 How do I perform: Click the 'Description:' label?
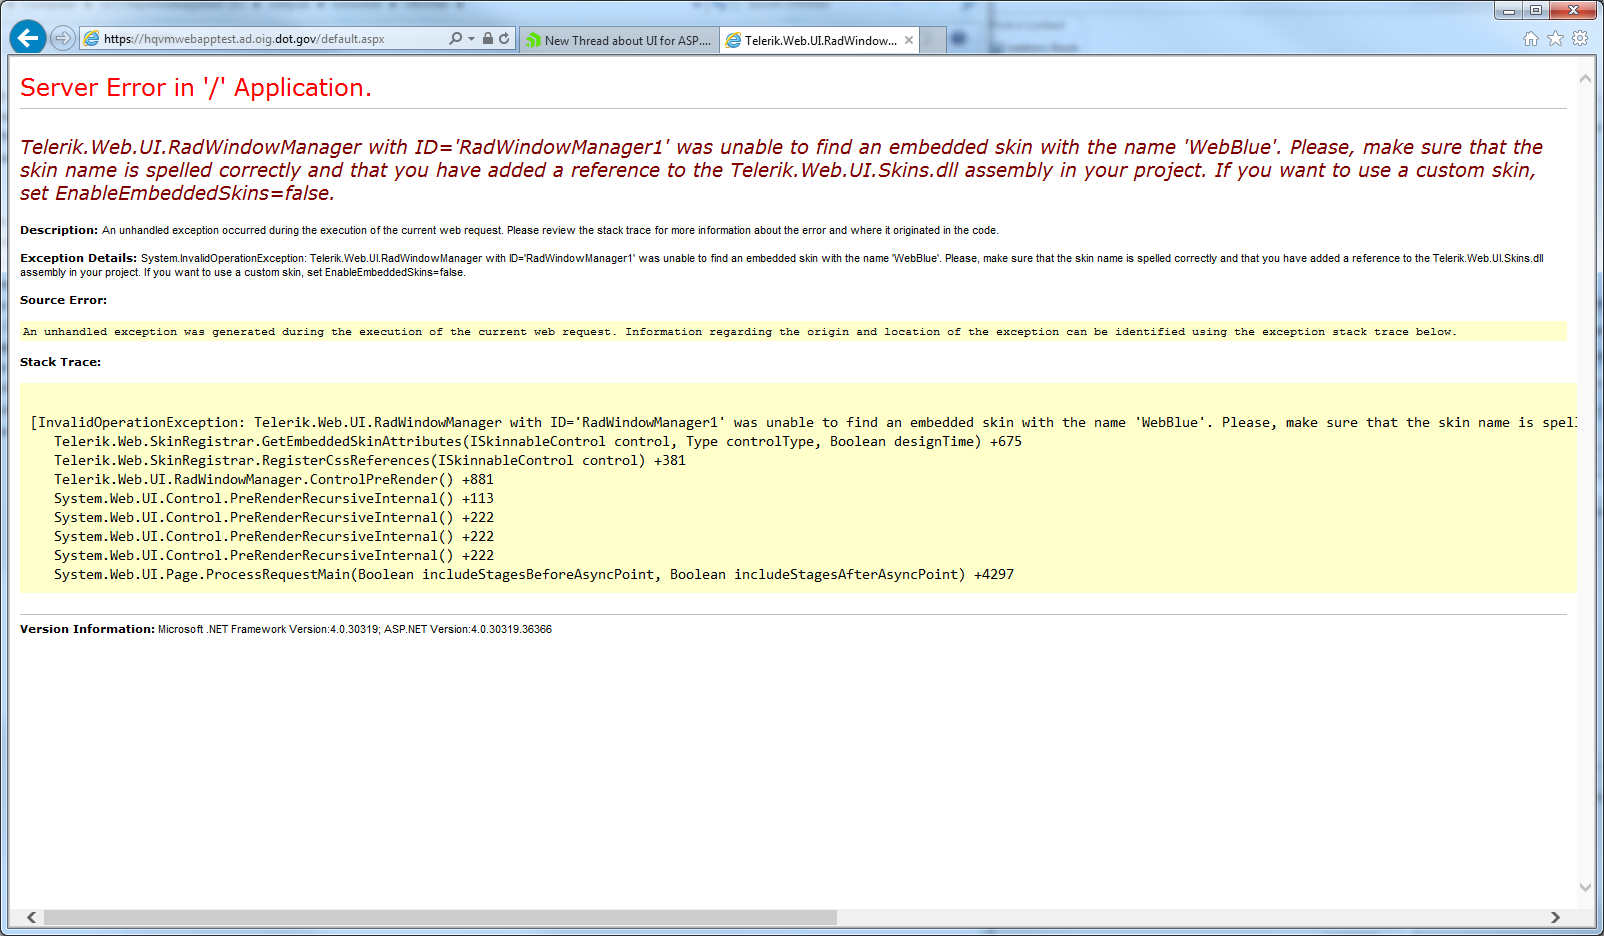[59, 230]
